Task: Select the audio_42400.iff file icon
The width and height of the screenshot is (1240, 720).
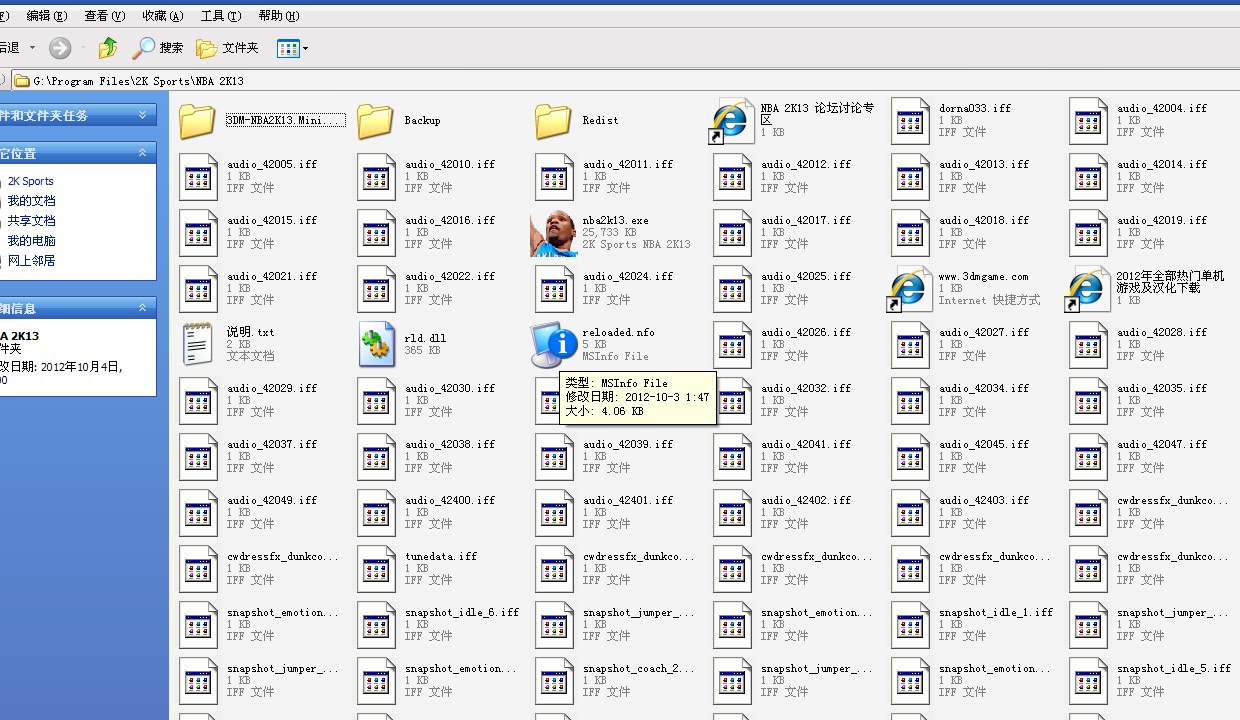Action: point(376,513)
